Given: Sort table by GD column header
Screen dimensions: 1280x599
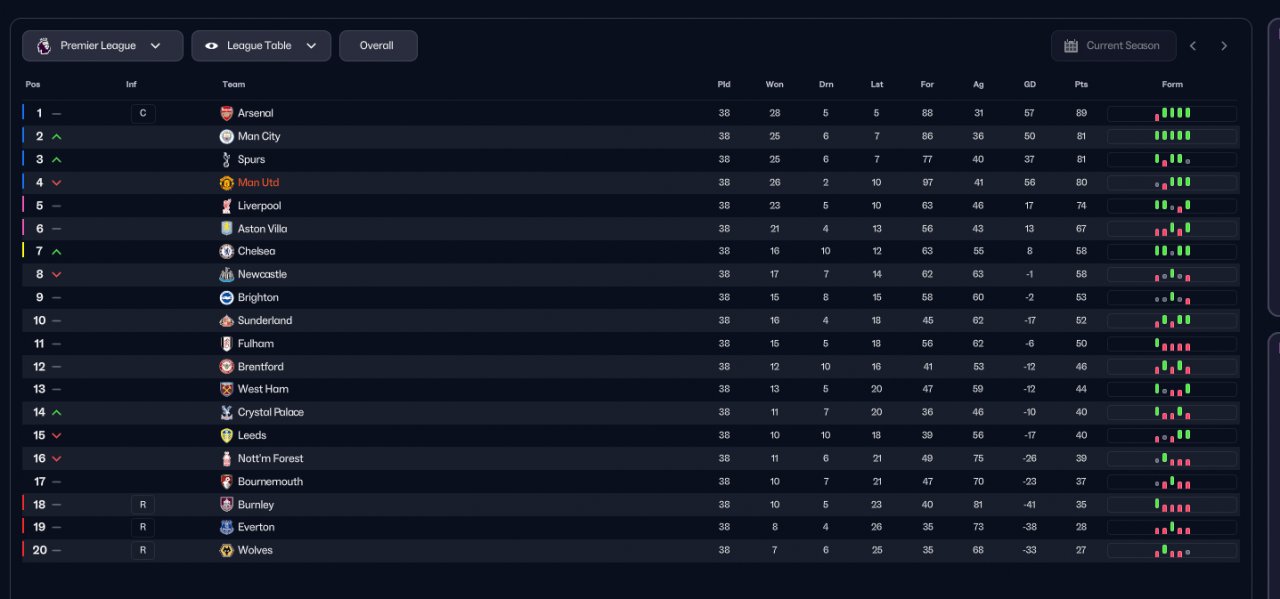Looking at the screenshot, I should [x=1029, y=85].
